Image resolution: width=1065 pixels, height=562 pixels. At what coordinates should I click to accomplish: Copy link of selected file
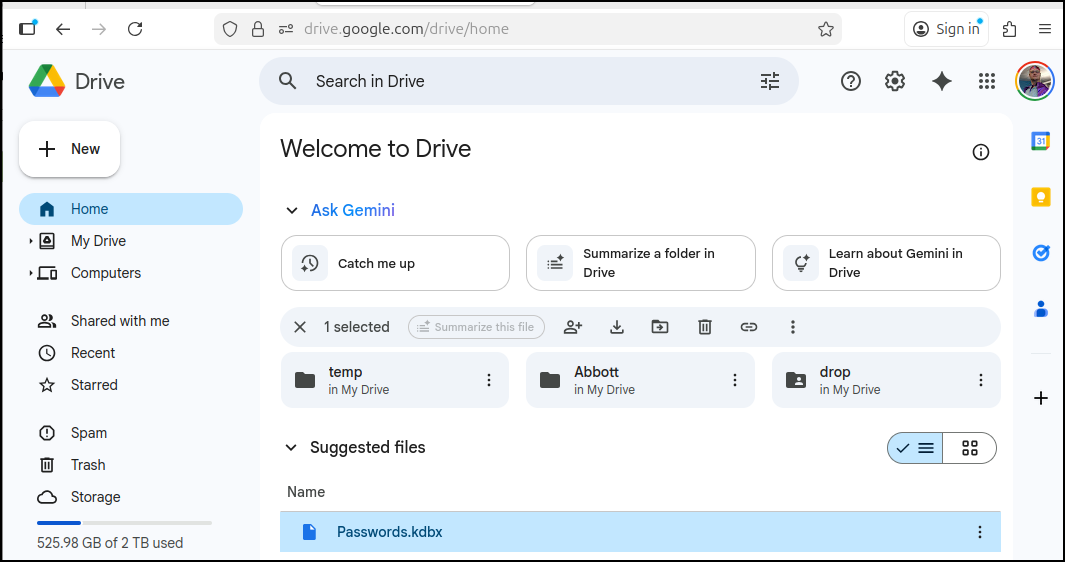click(x=748, y=328)
